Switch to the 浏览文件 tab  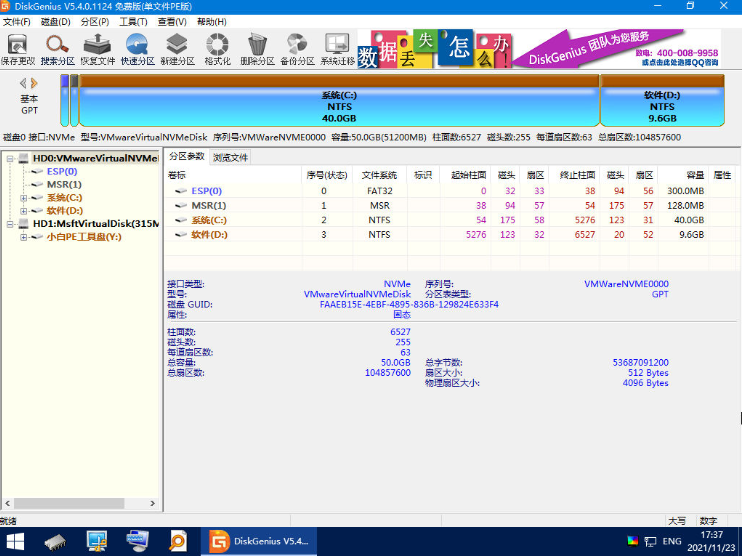(x=230, y=157)
